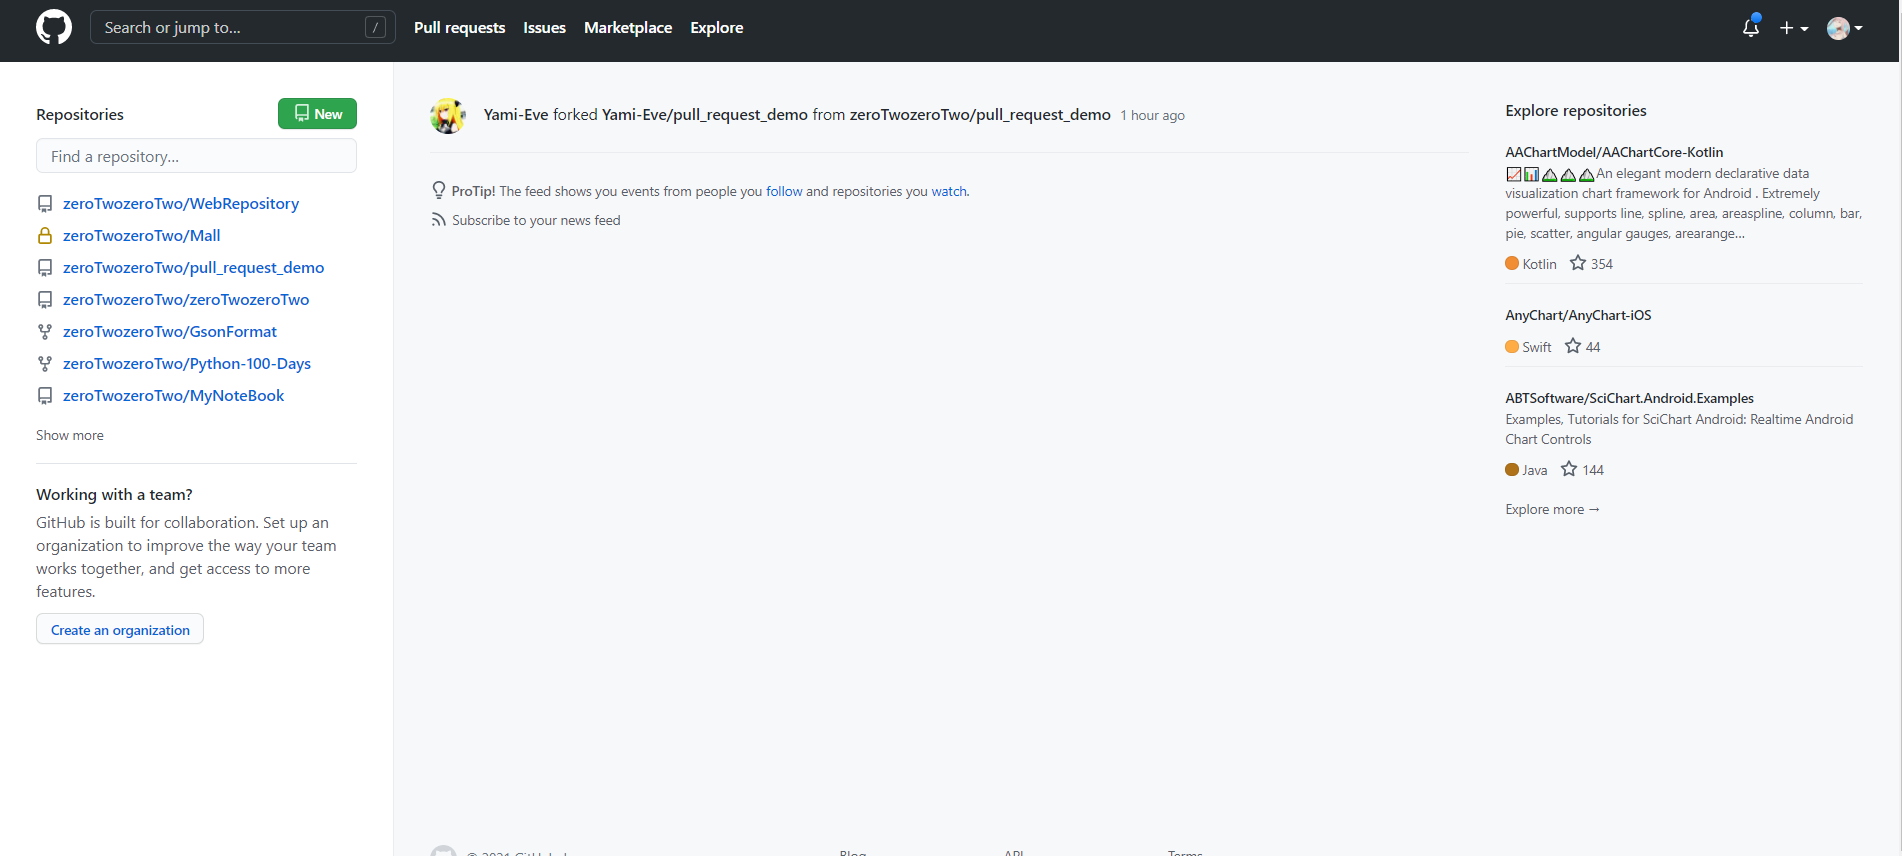This screenshot has width=1902, height=856.
Task: Open zeroTwozeroTwo/zeroTwozeroTwo repository
Action: [186, 299]
